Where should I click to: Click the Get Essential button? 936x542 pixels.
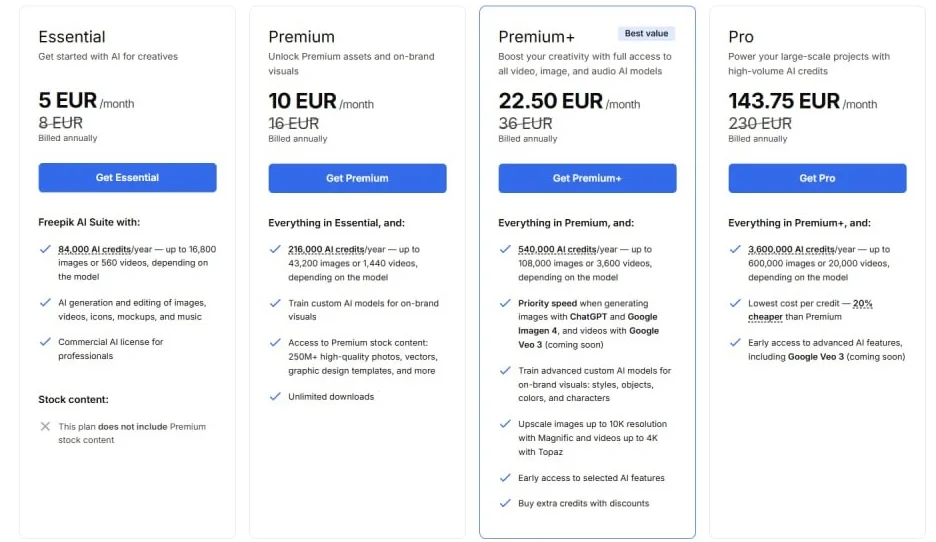pos(127,178)
